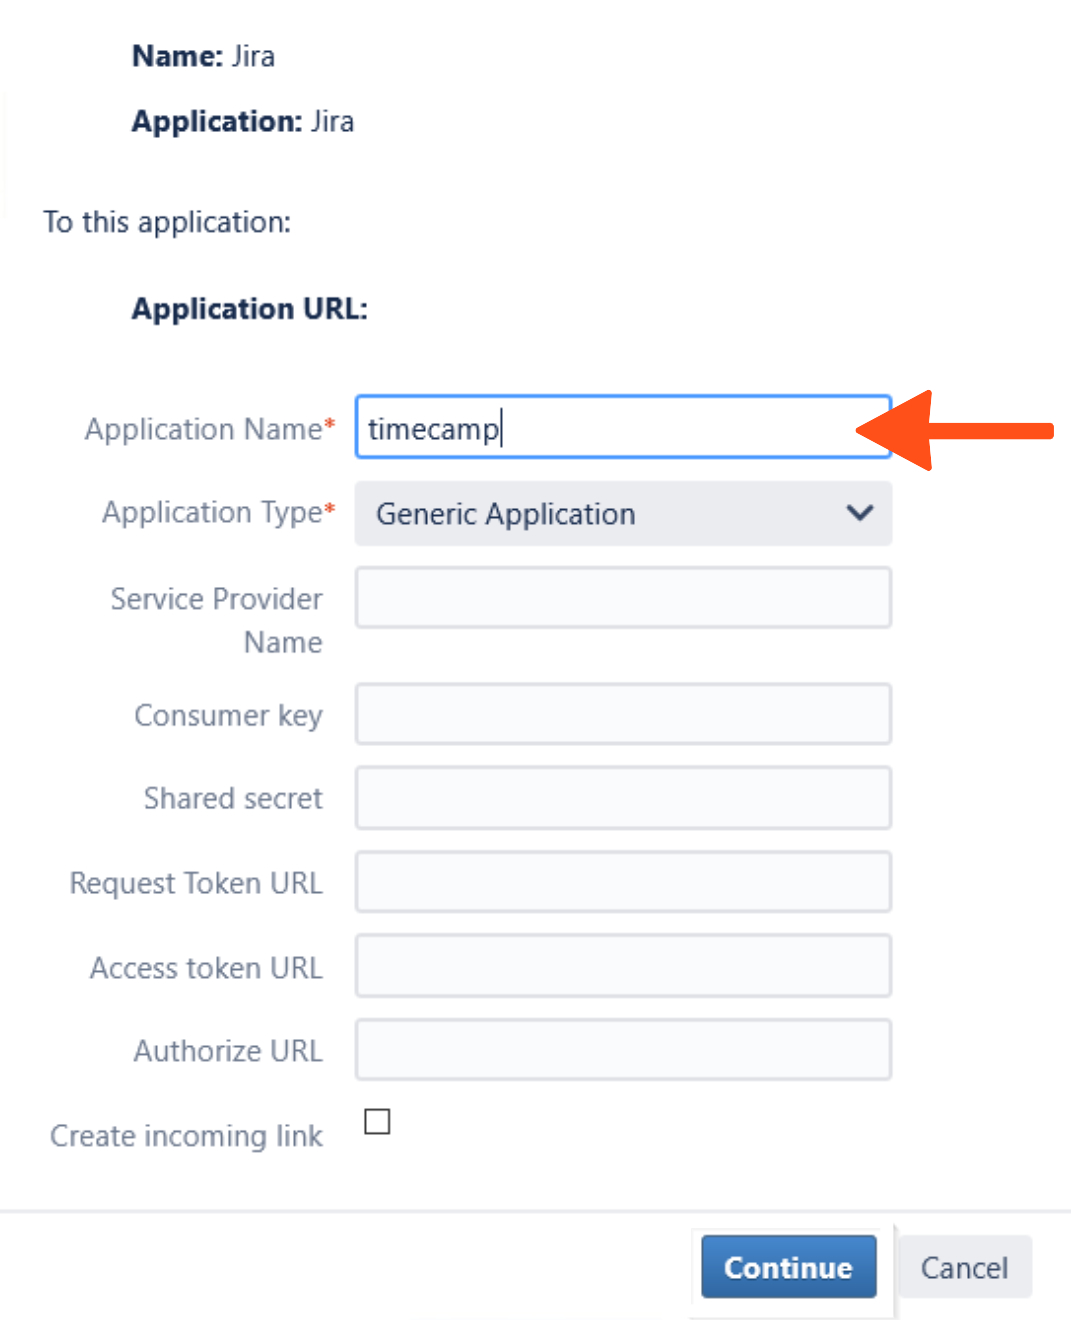Enable the Create incoming link checkbox
1071x1320 pixels.
coord(377,1122)
